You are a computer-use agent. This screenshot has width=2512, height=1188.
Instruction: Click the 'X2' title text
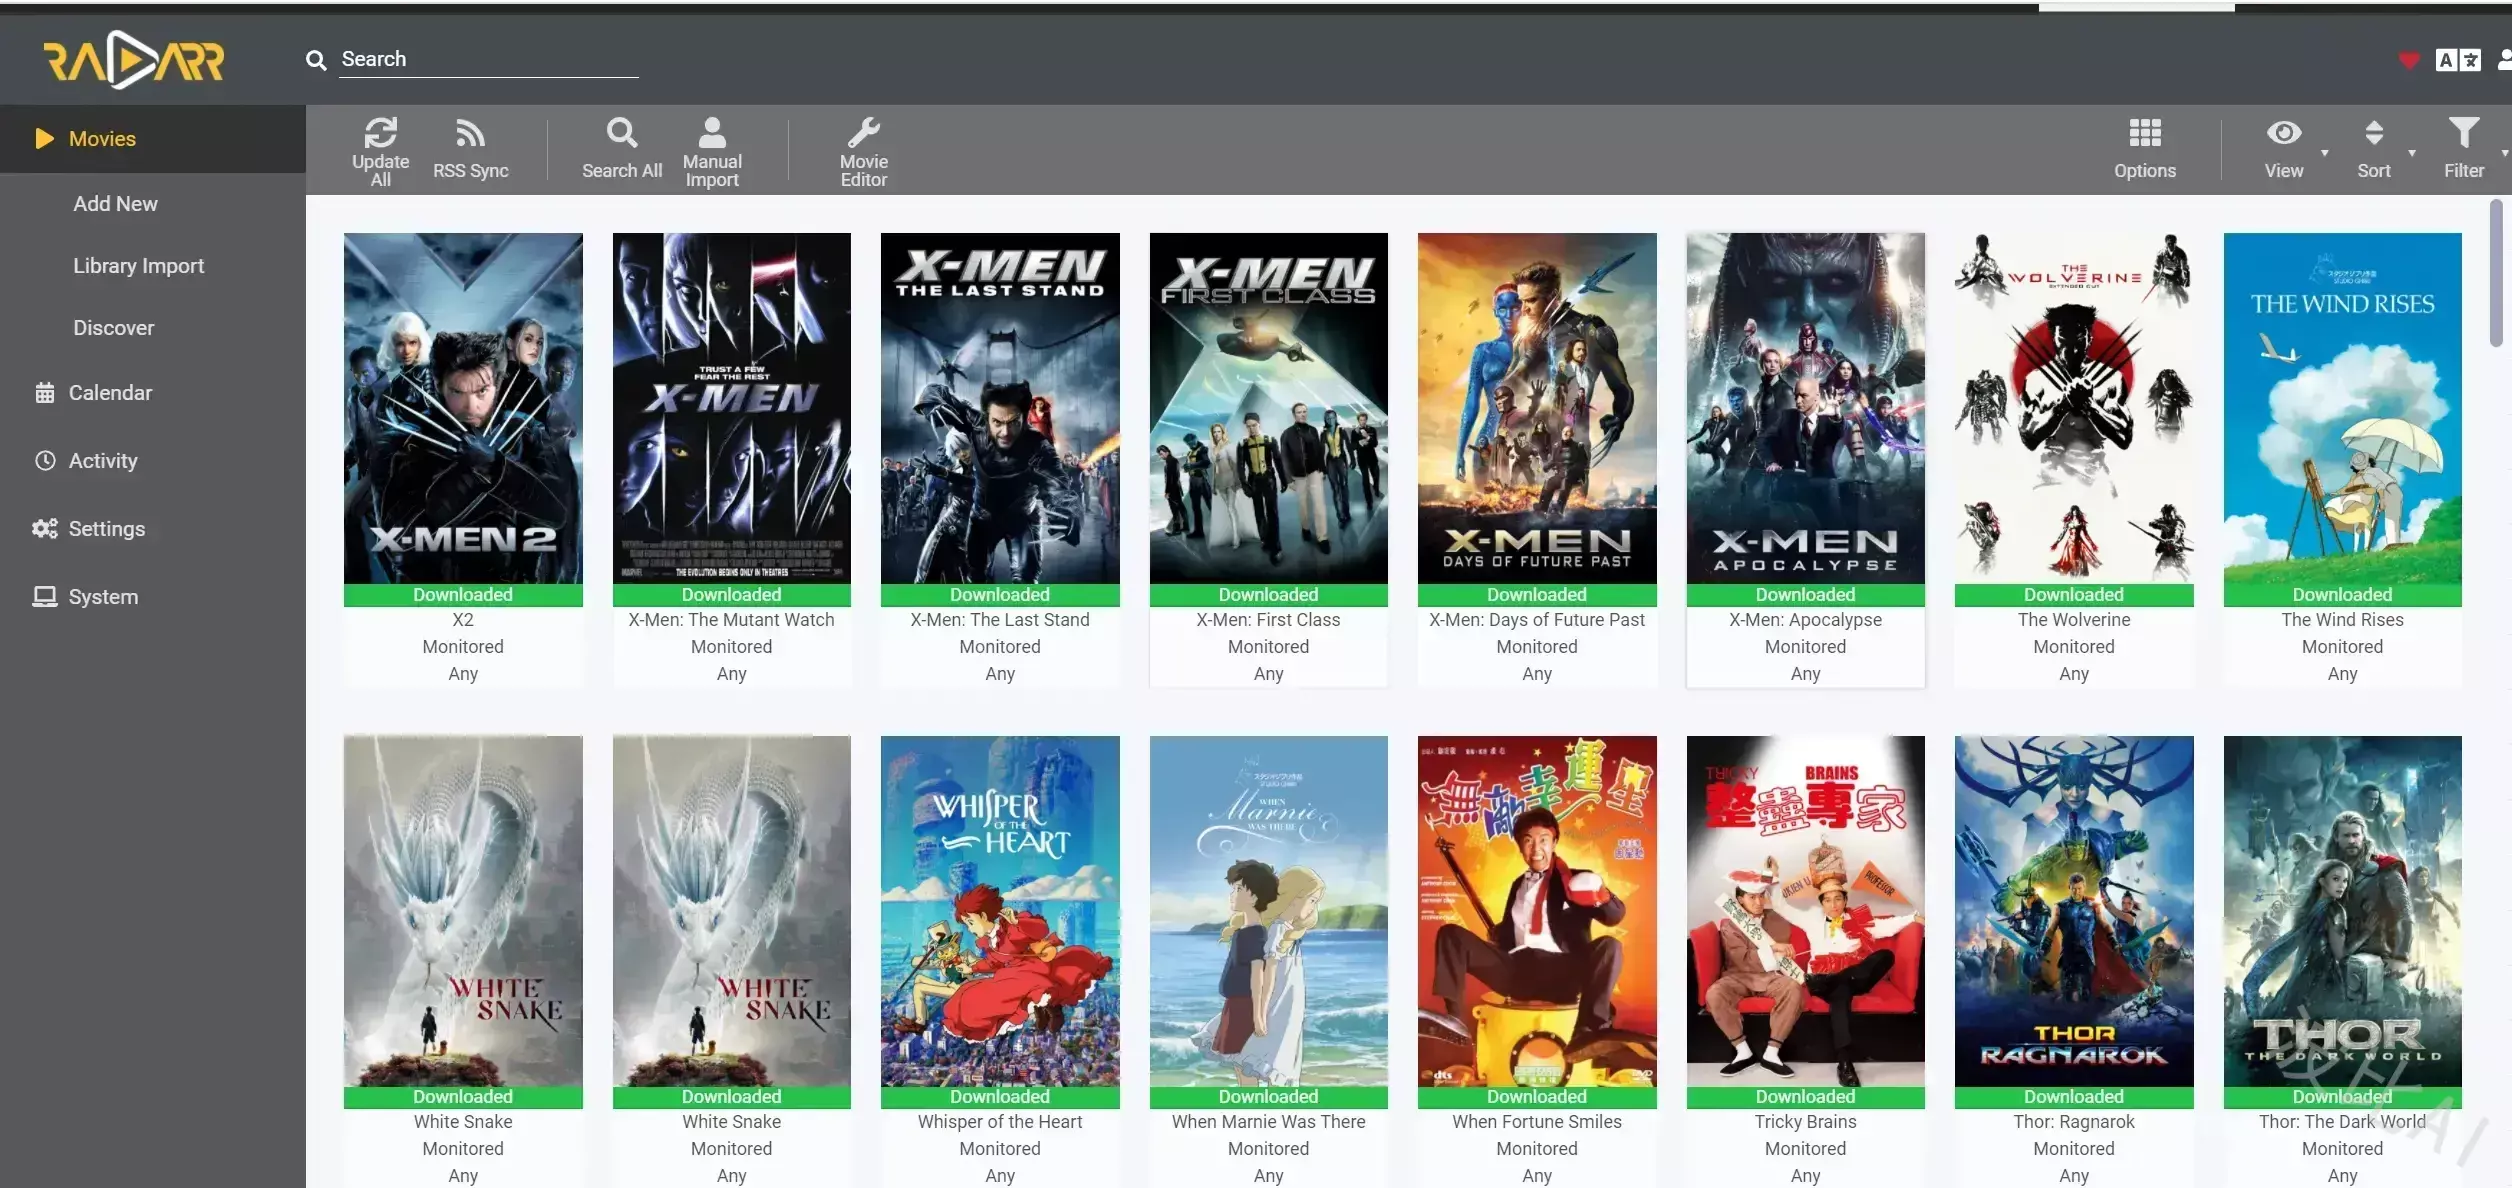tap(463, 620)
